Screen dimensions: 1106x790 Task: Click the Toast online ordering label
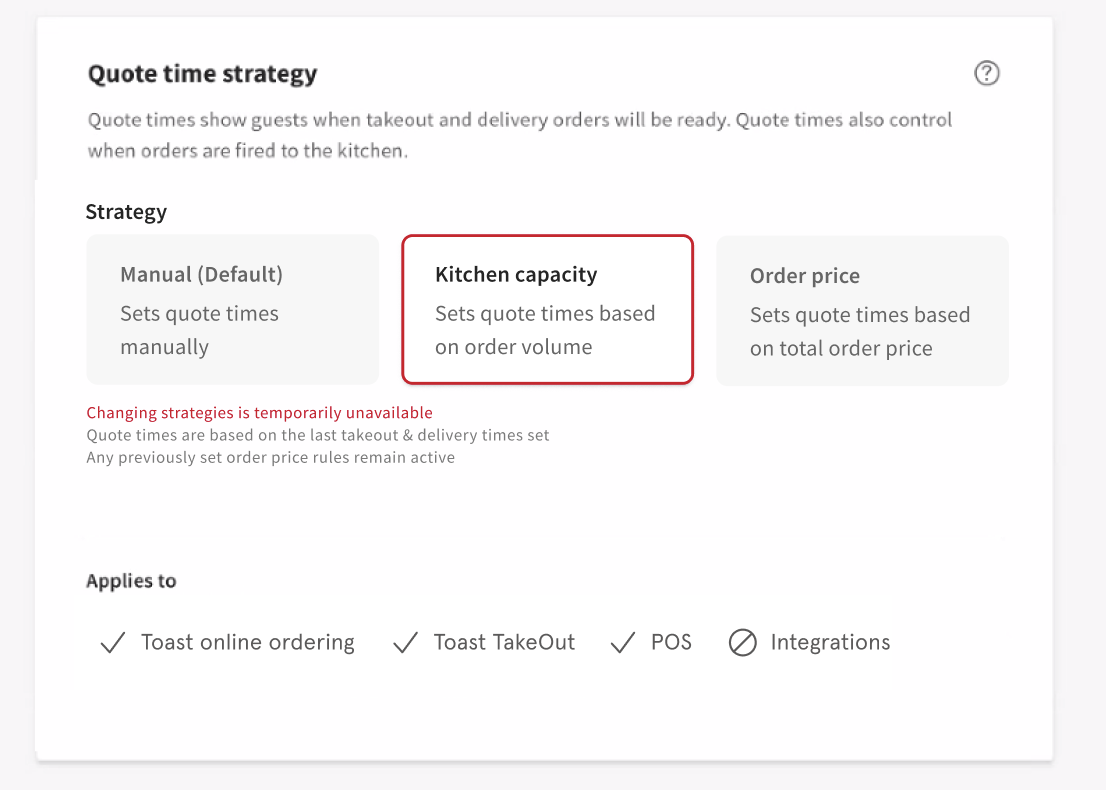click(x=247, y=643)
